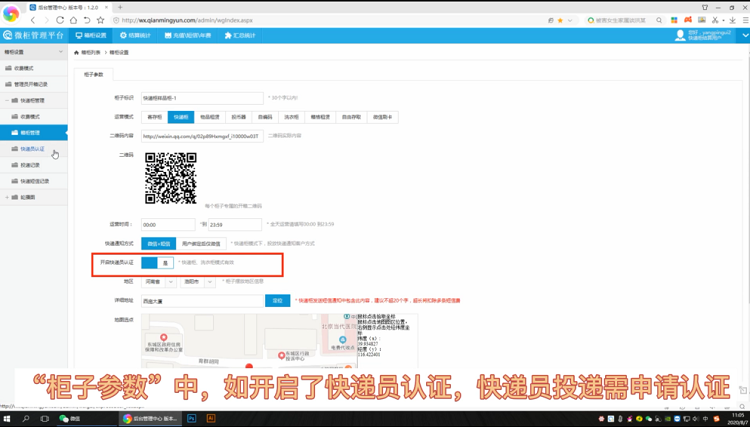Click the home icon in breadcrumb
Image resolution: width=750 pixels, height=427 pixels.
tap(76, 53)
